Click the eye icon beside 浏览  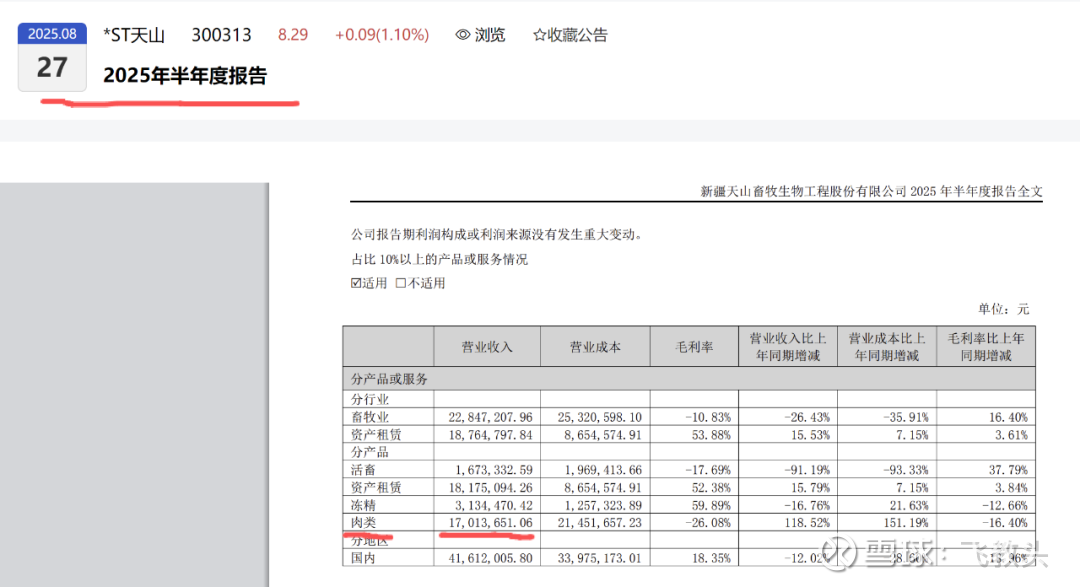pyautogui.click(x=462, y=35)
